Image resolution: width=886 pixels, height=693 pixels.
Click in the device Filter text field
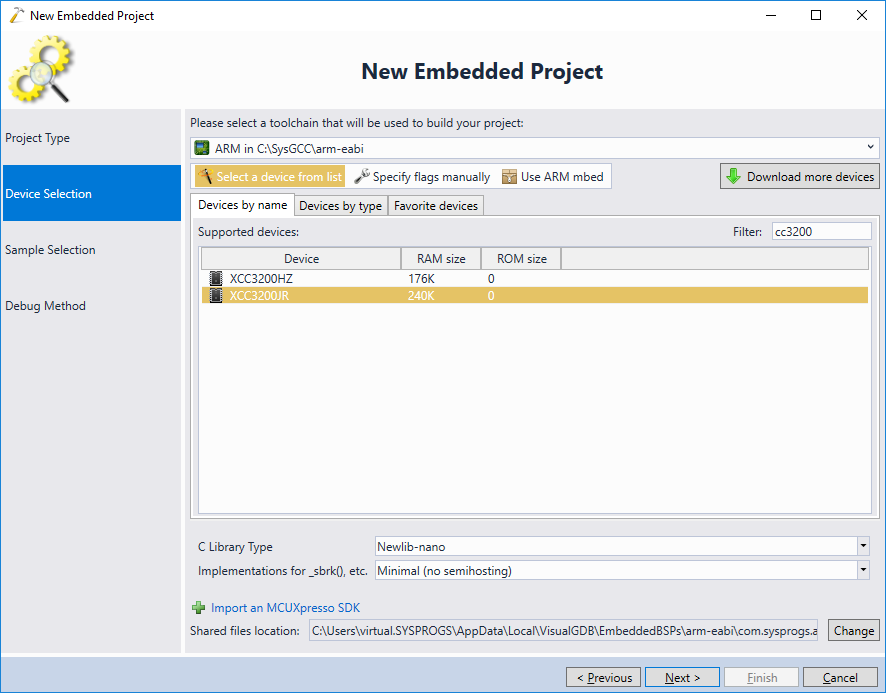pos(822,231)
